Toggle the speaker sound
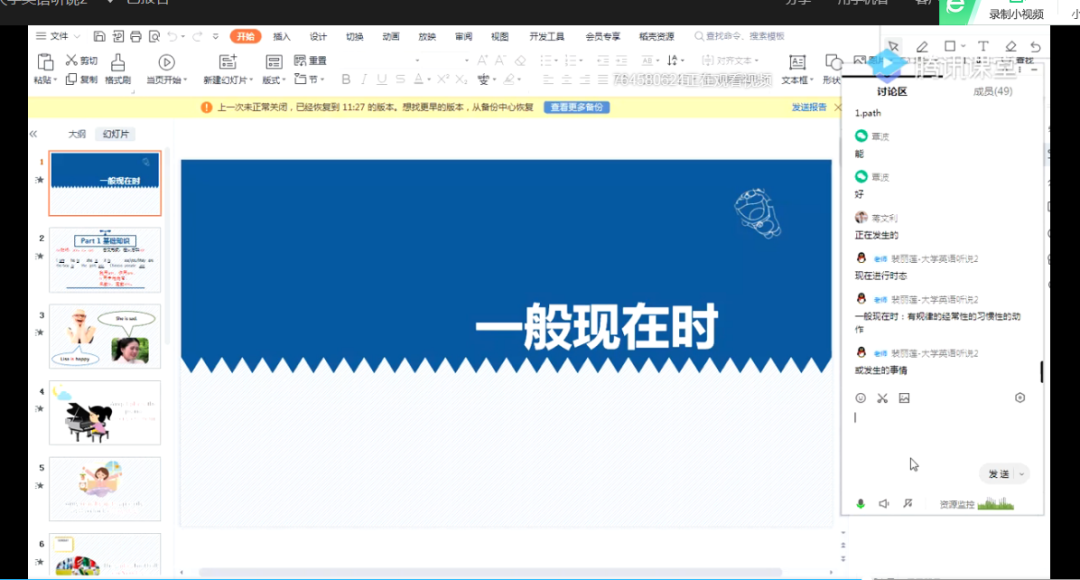 coord(884,504)
